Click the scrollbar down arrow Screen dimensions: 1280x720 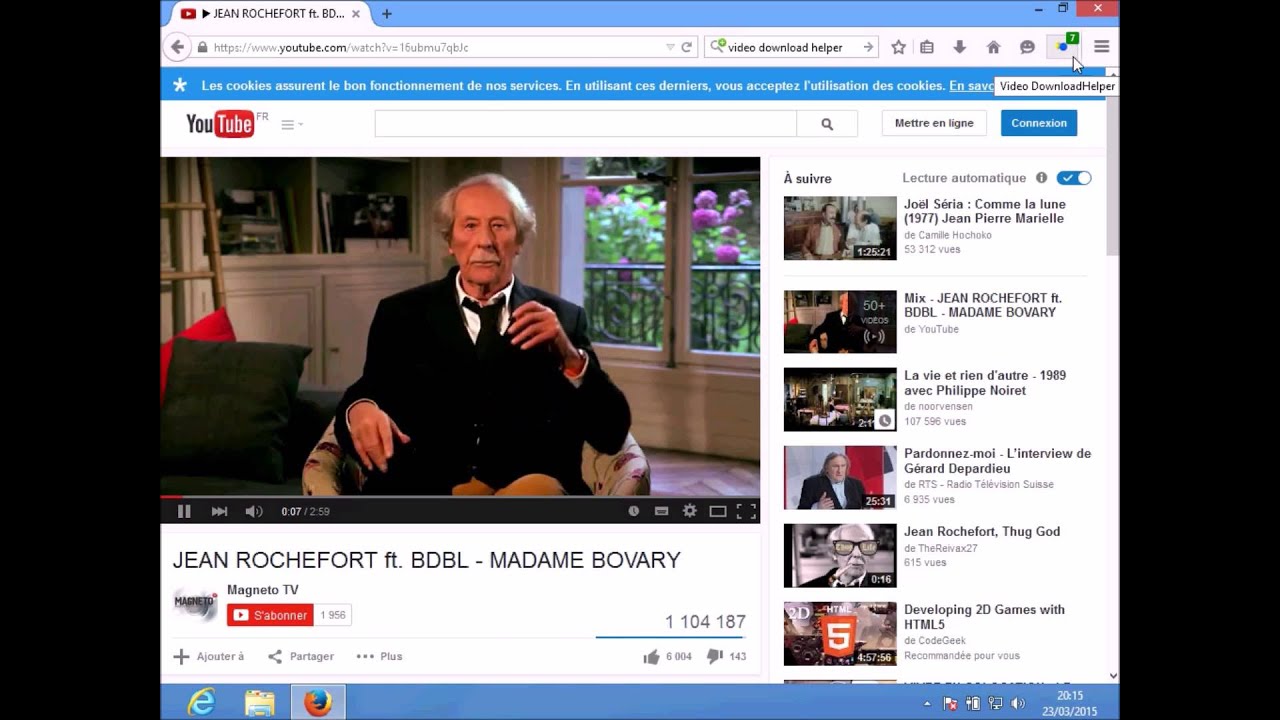(1113, 677)
